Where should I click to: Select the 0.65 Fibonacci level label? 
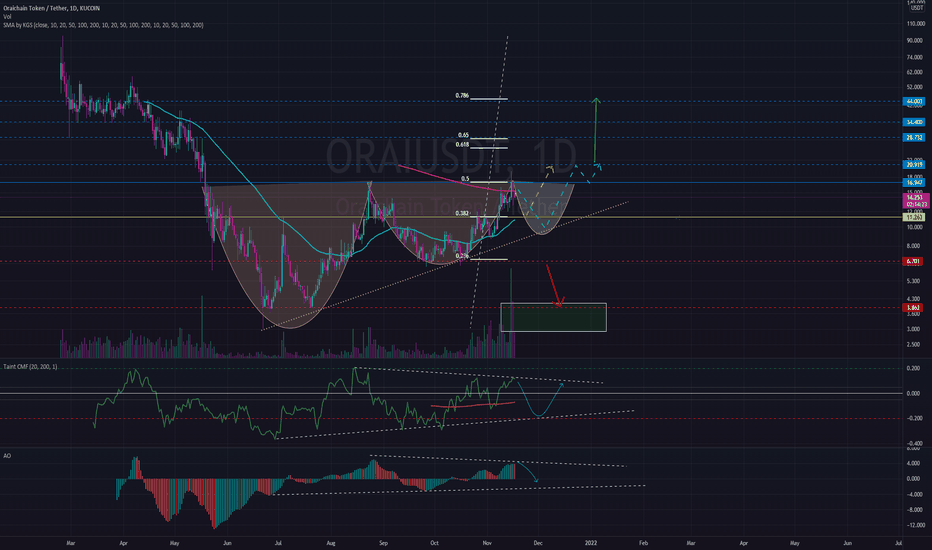pos(463,135)
